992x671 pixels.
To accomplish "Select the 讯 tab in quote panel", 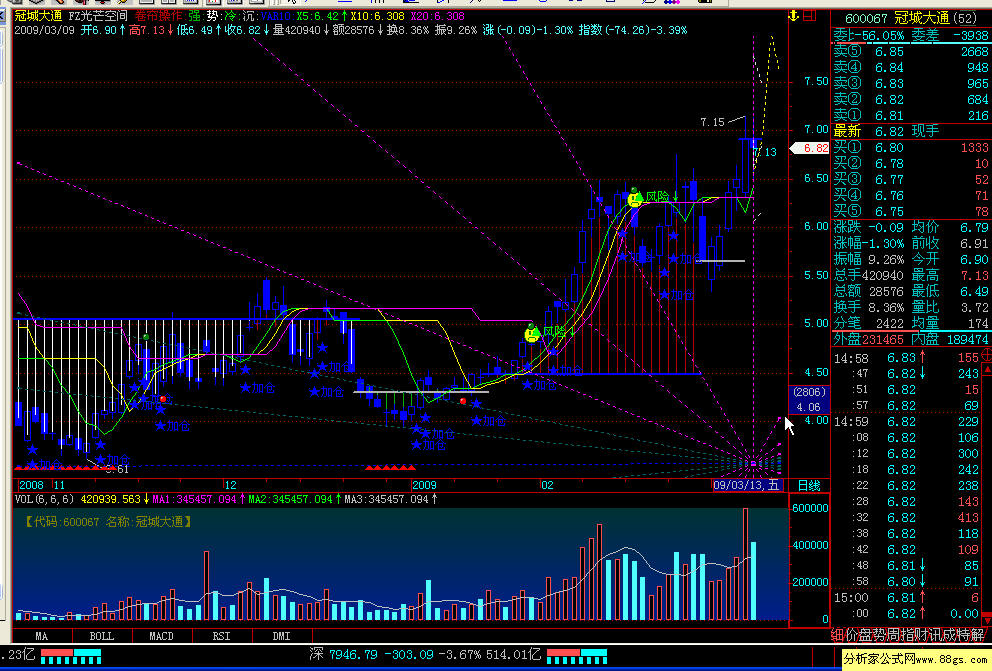I will (935, 635).
